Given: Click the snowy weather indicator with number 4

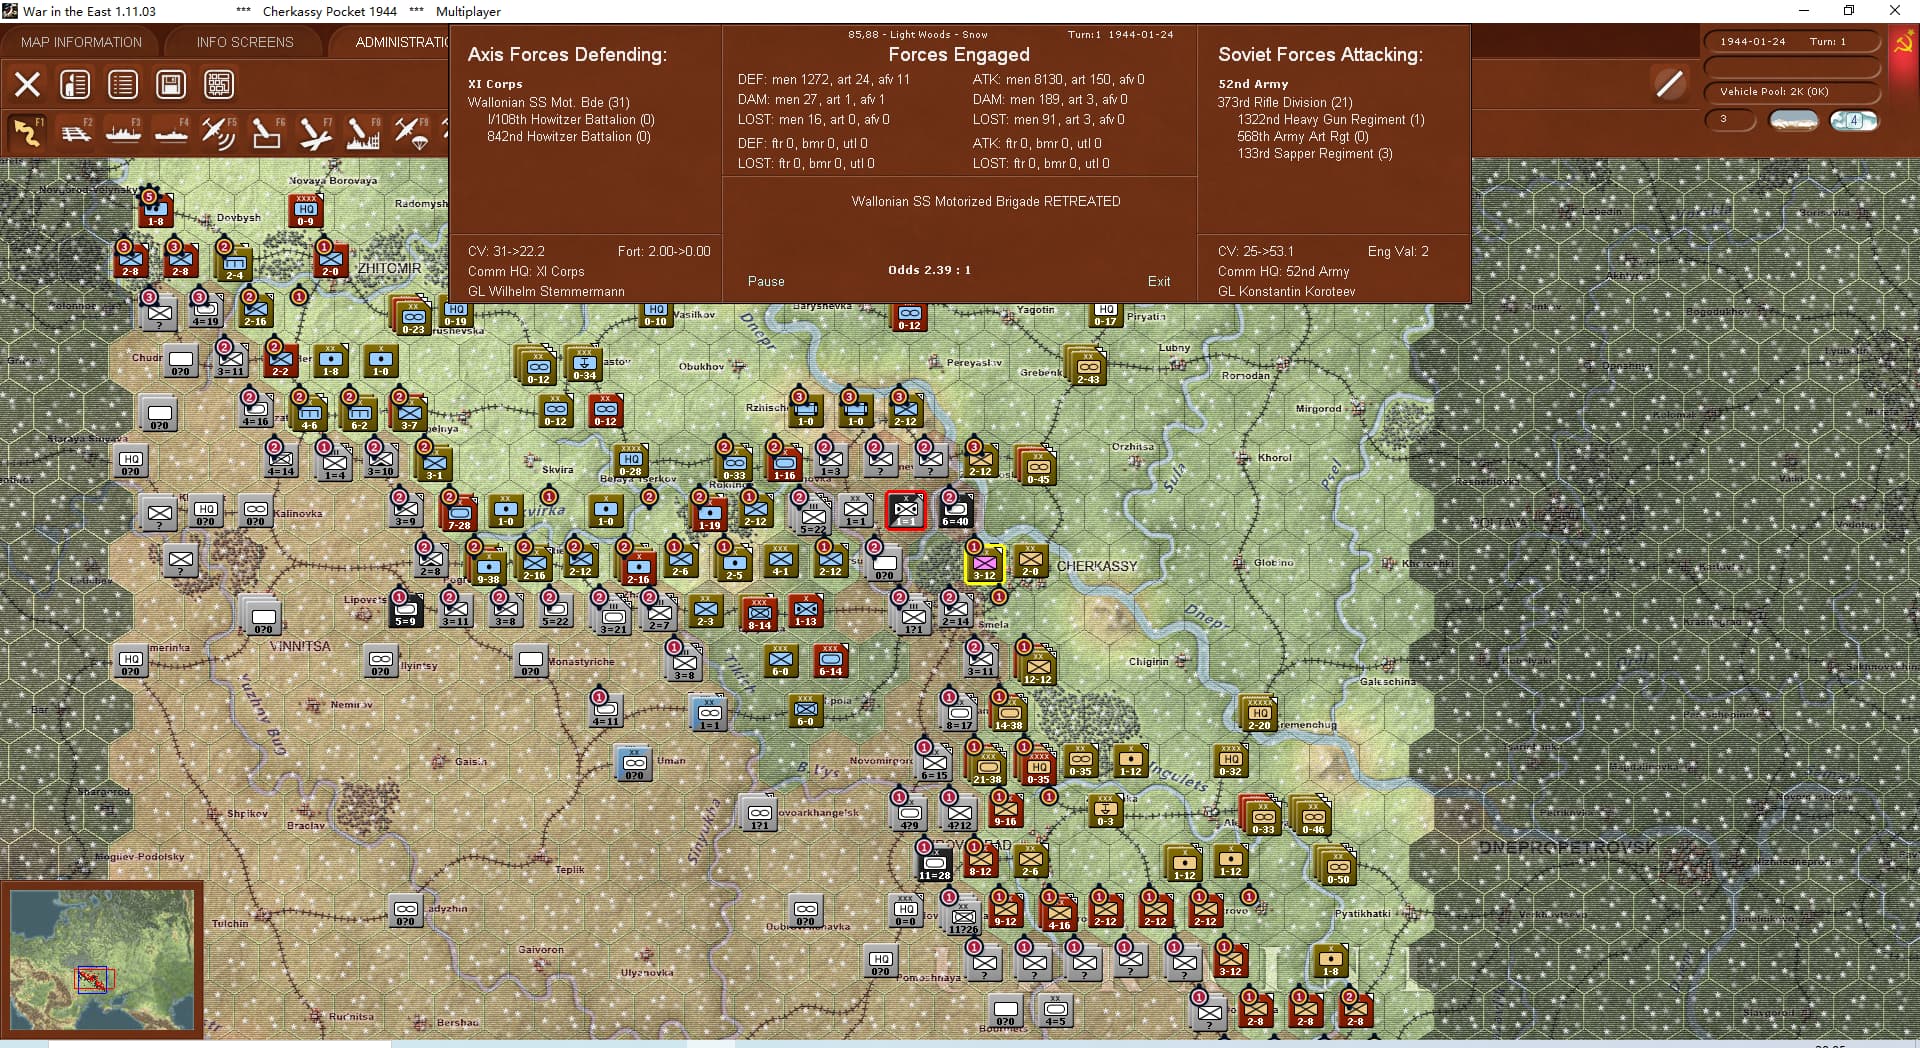Looking at the screenshot, I should [1854, 120].
